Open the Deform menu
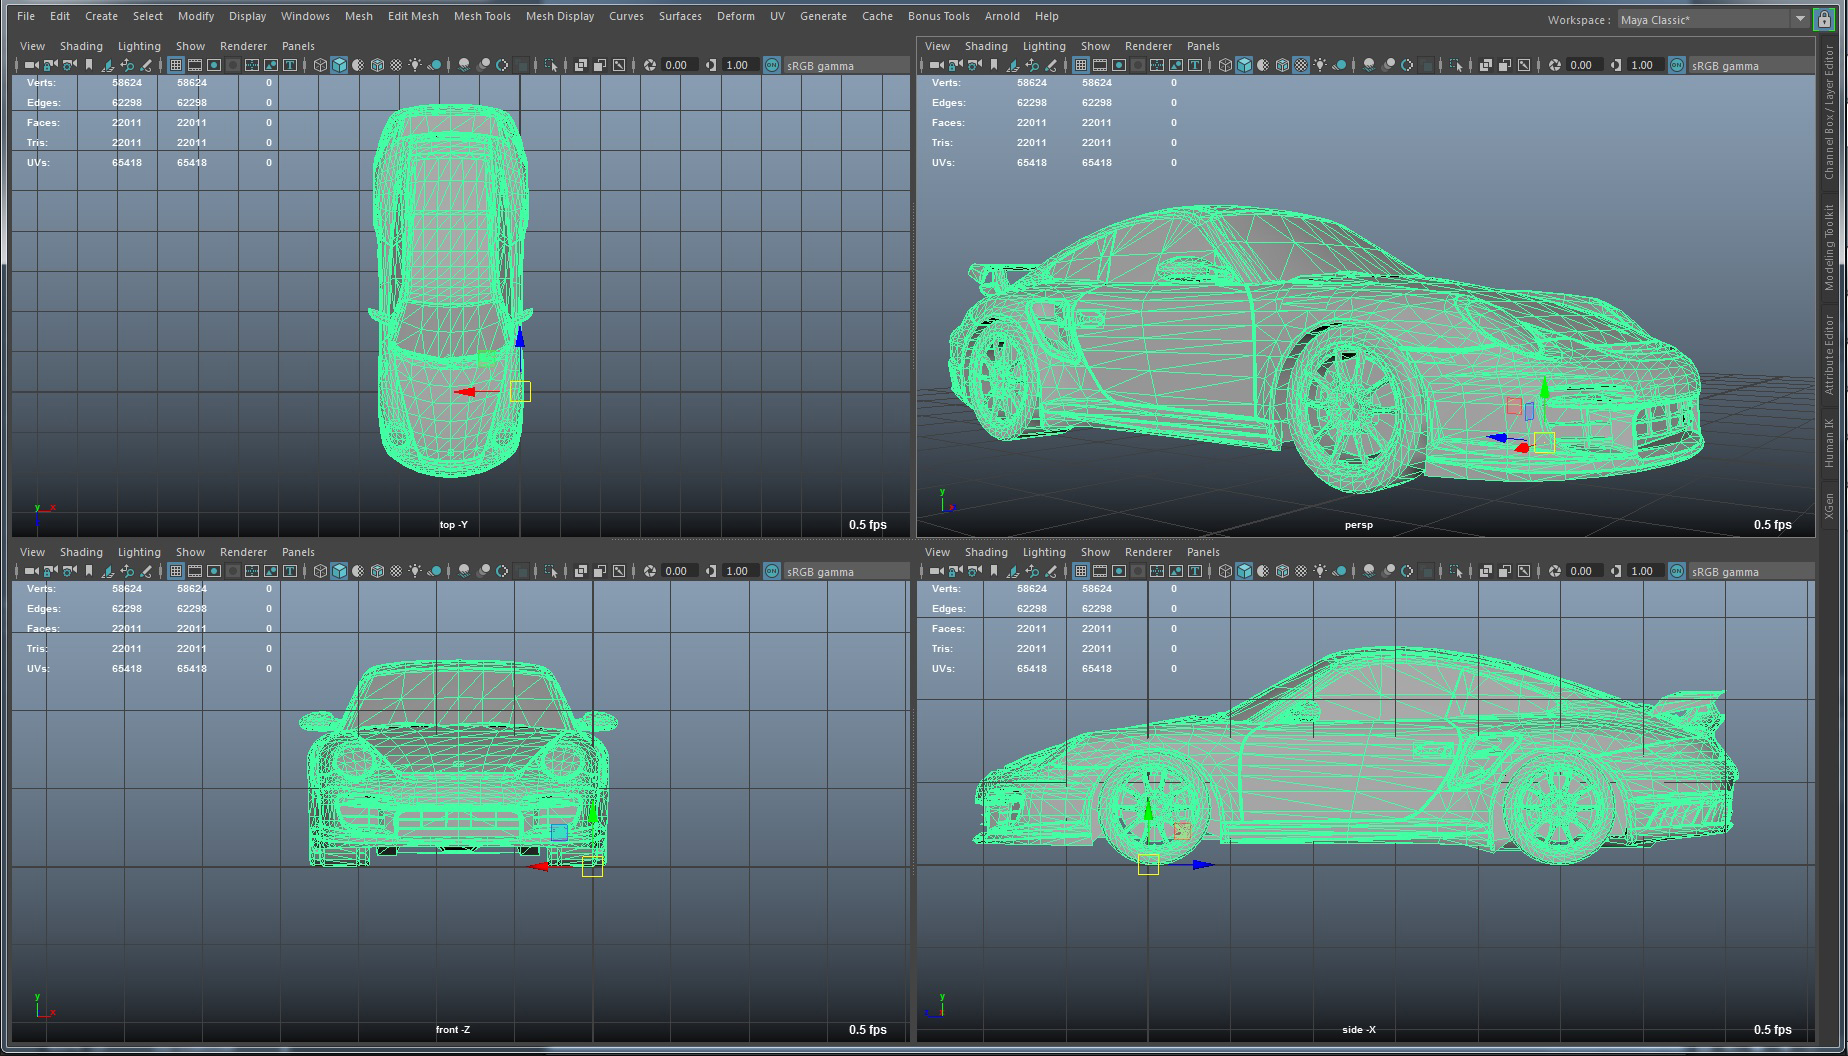This screenshot has width=1848, height=1056. [736, 16]
